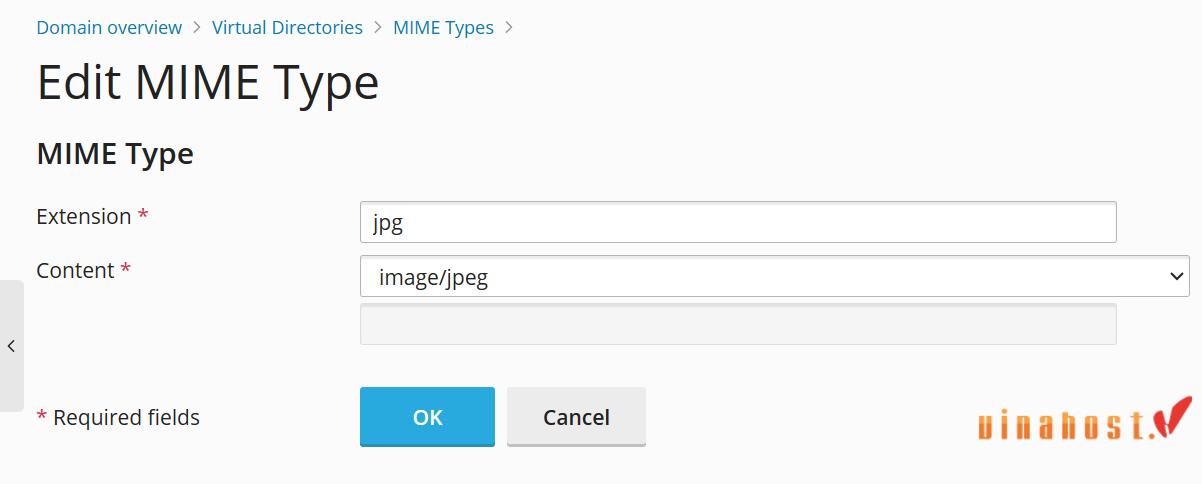Expand the collapsed sidebar with left-edge chevron
Viewport: 1202px width, 484px height.
tap(11, 346)
